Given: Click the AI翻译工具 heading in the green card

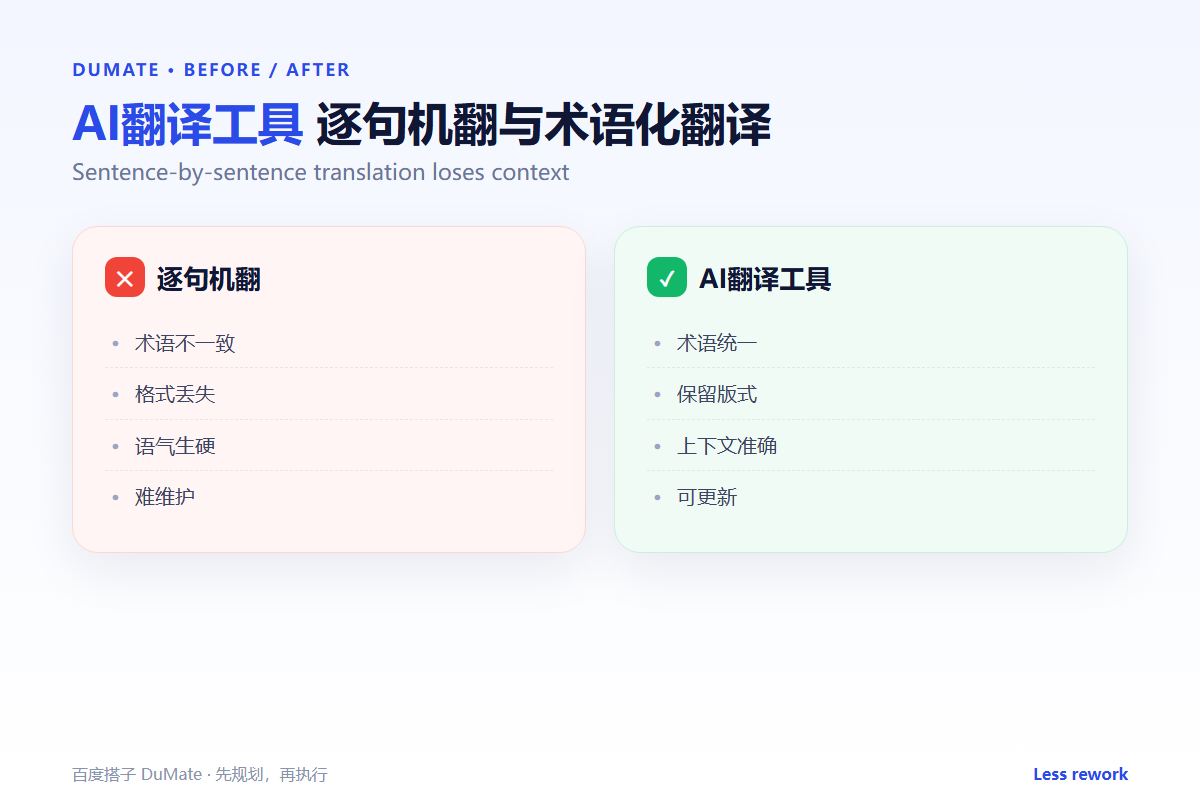Looking at the screenshot, I should 765,279.
